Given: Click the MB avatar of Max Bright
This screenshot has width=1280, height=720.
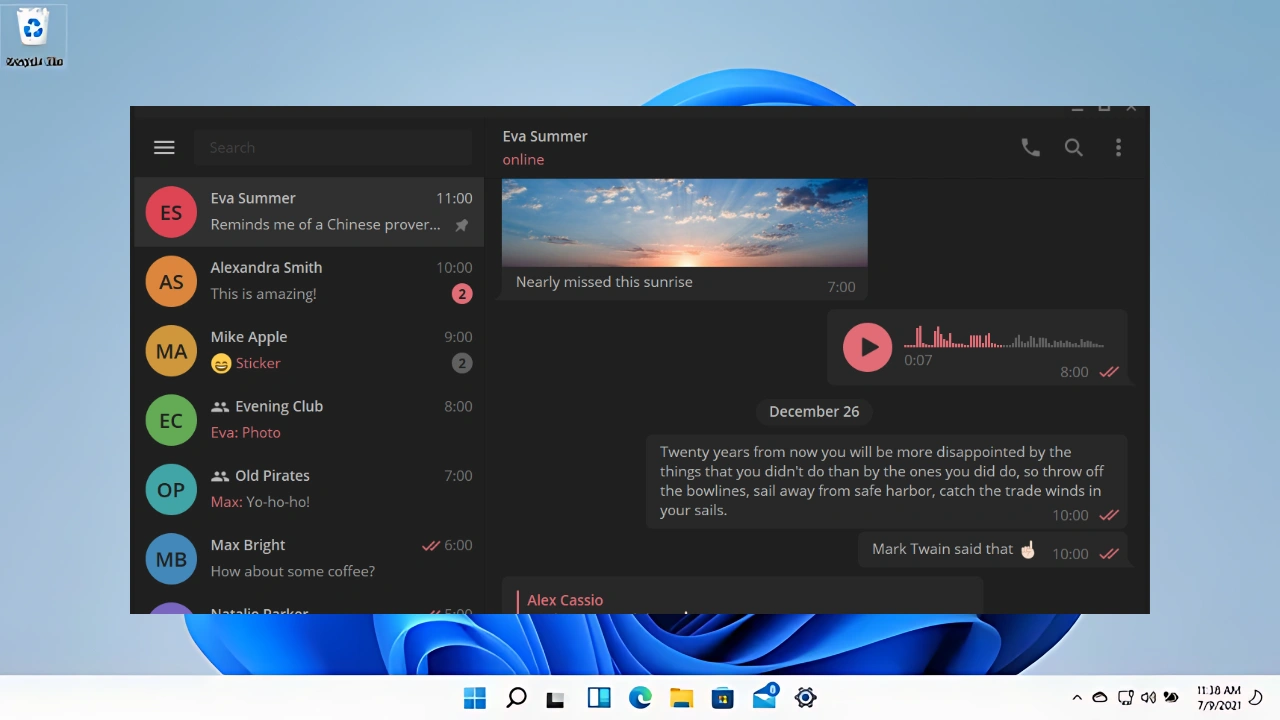Looking at the screenshot, I should pyautogui.click(x=171, y=559).
